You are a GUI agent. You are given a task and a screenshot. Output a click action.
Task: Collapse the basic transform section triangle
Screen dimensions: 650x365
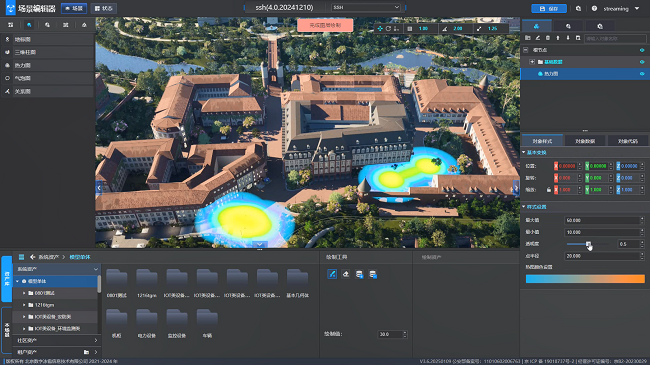[x=524, y=153]
